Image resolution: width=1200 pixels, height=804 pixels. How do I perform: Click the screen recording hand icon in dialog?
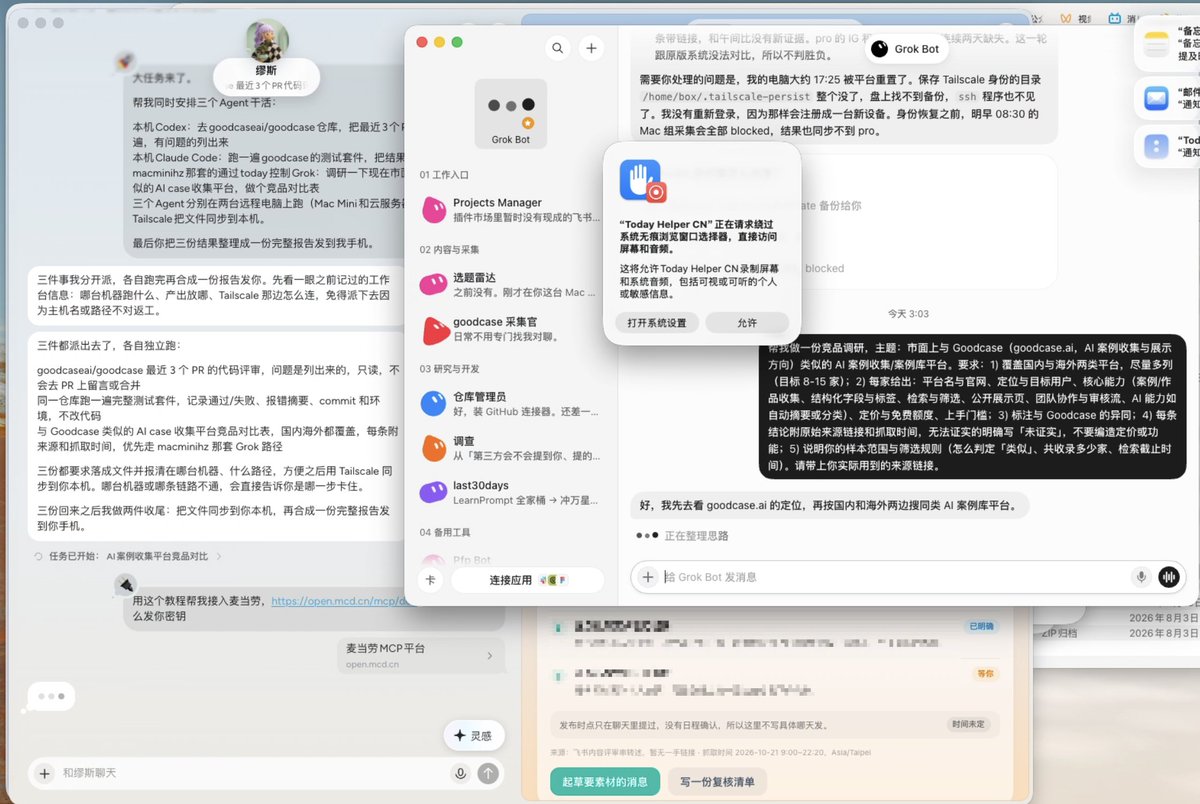[x=641, y=181]
